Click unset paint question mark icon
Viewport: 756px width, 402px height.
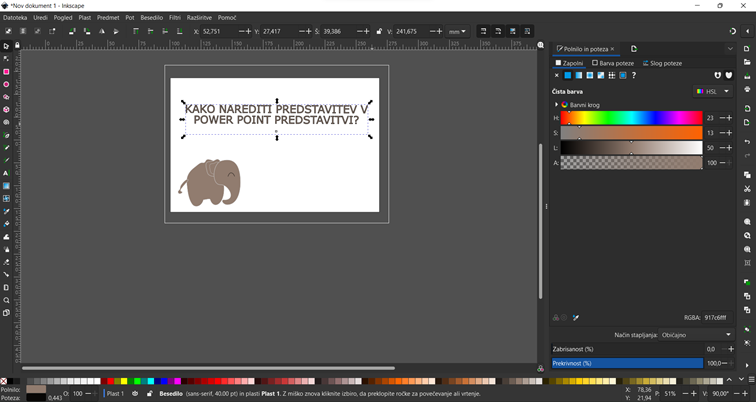click(x=634, y=75)
